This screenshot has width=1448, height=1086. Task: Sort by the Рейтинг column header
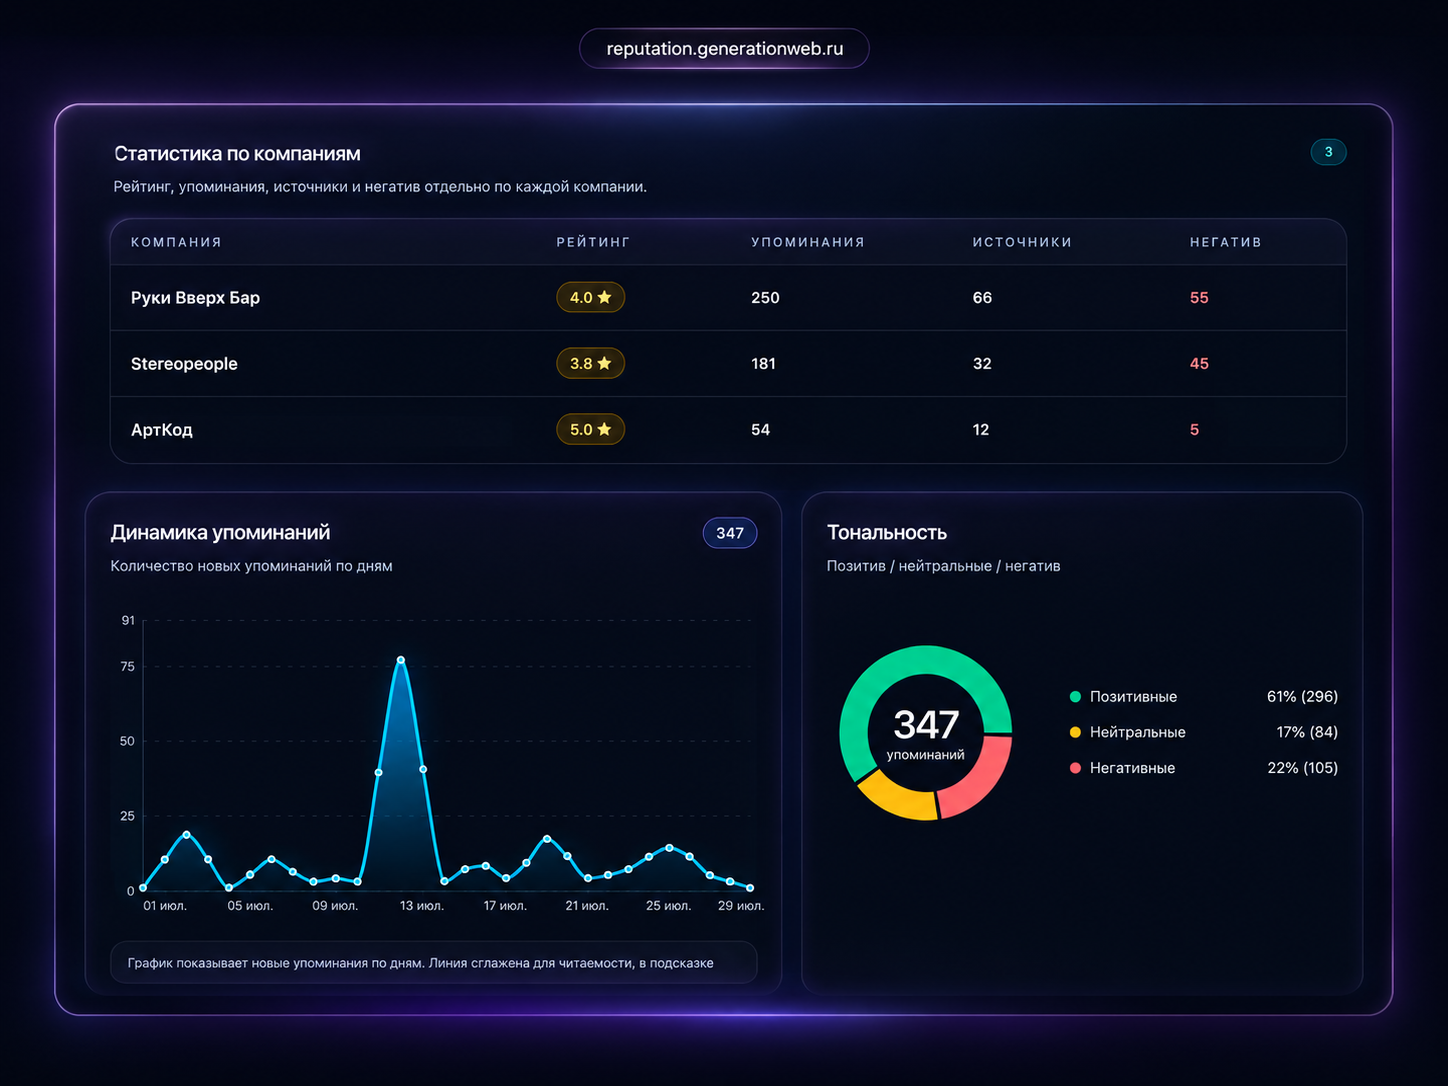tap(593, 242)
